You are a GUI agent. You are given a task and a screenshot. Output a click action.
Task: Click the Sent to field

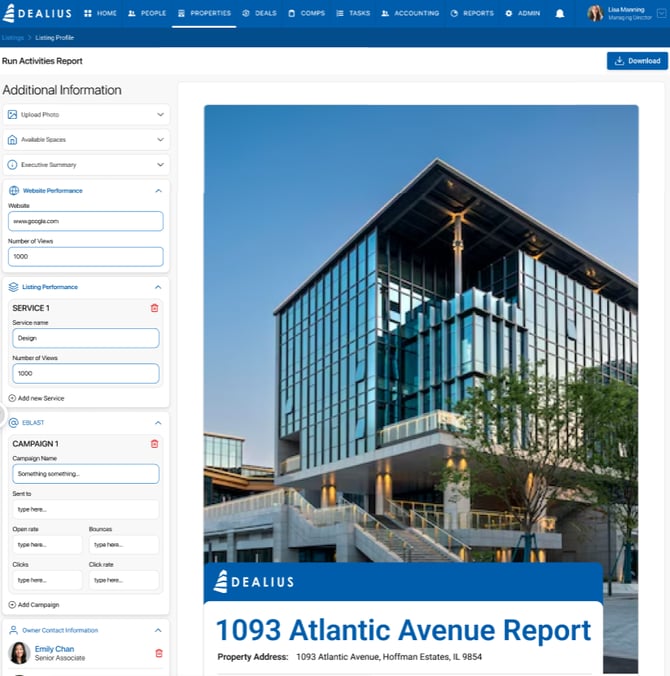[86, 509]
